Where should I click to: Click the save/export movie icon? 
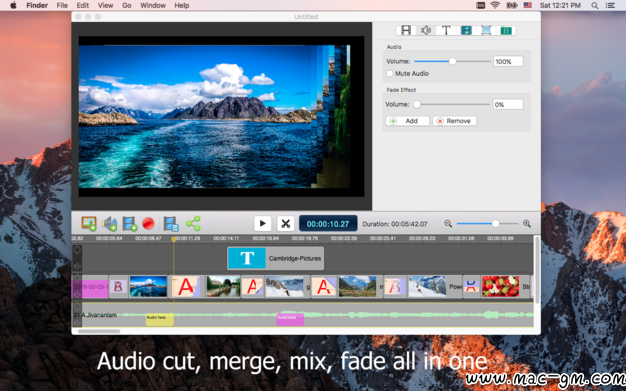coord(171,224)
